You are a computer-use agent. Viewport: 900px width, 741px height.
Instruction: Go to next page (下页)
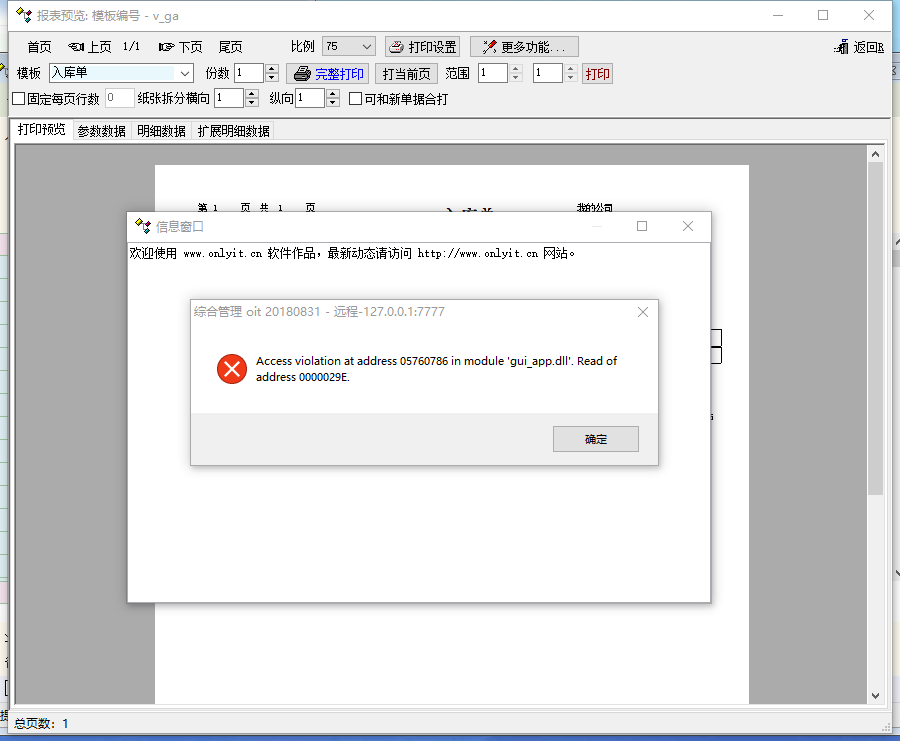tap(180, 47)
